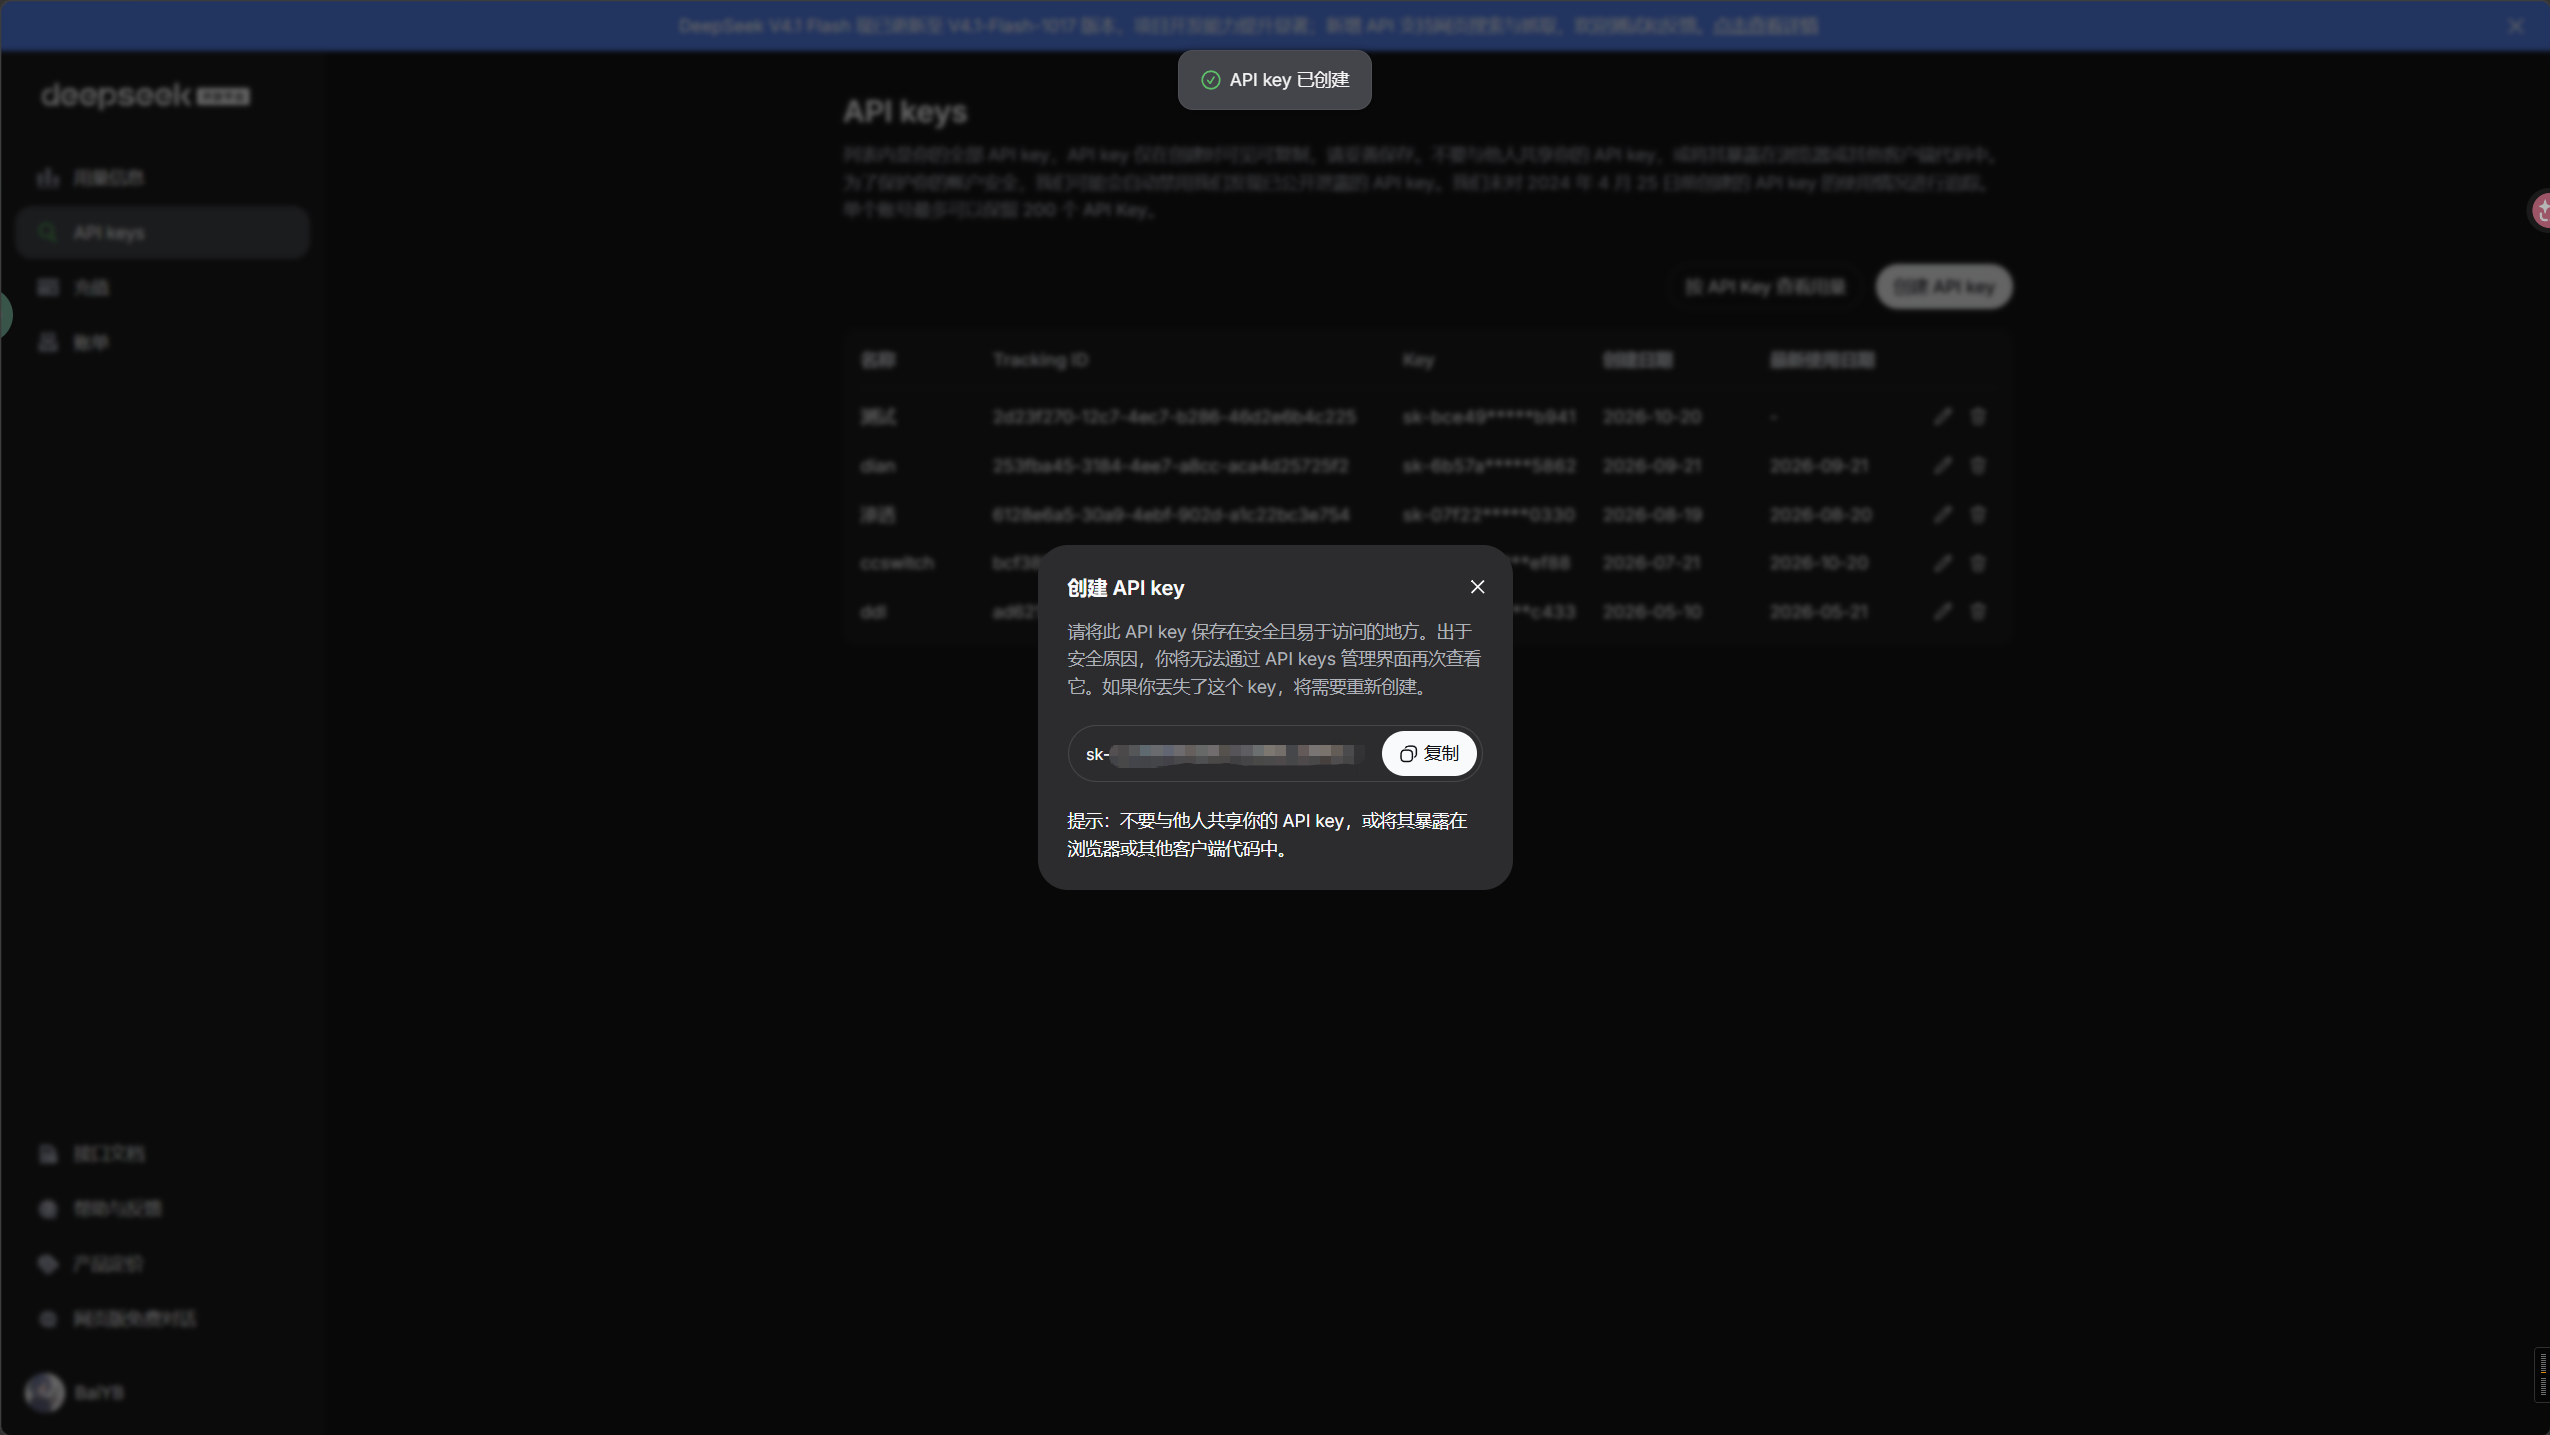Delete the ddl API key
2550x1435 pixels.
[1978, 611]
